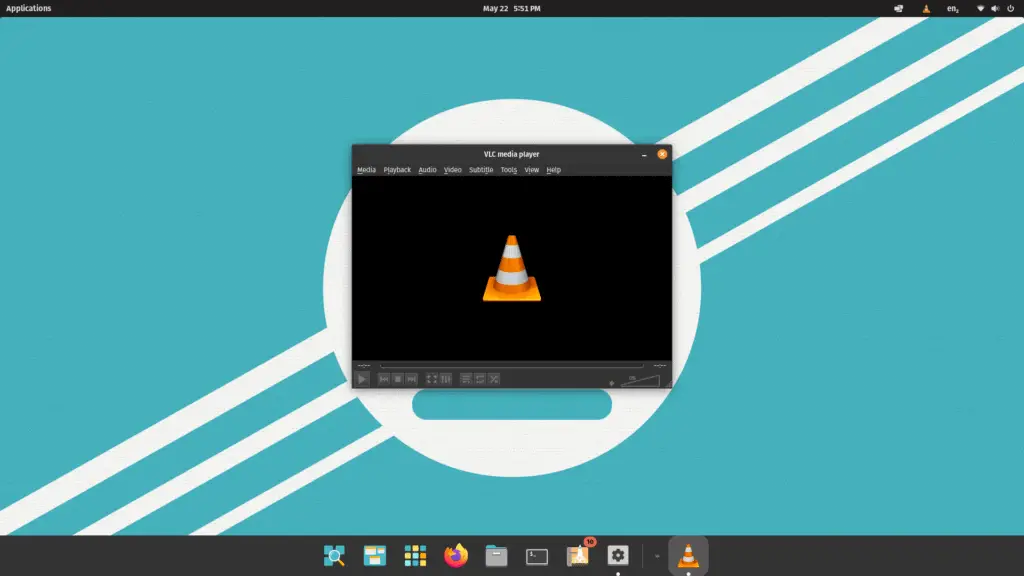Click the VLC icon in the dock
Image resolution: width=1024 pixels, height=576 pixels.
click(688, 556)
